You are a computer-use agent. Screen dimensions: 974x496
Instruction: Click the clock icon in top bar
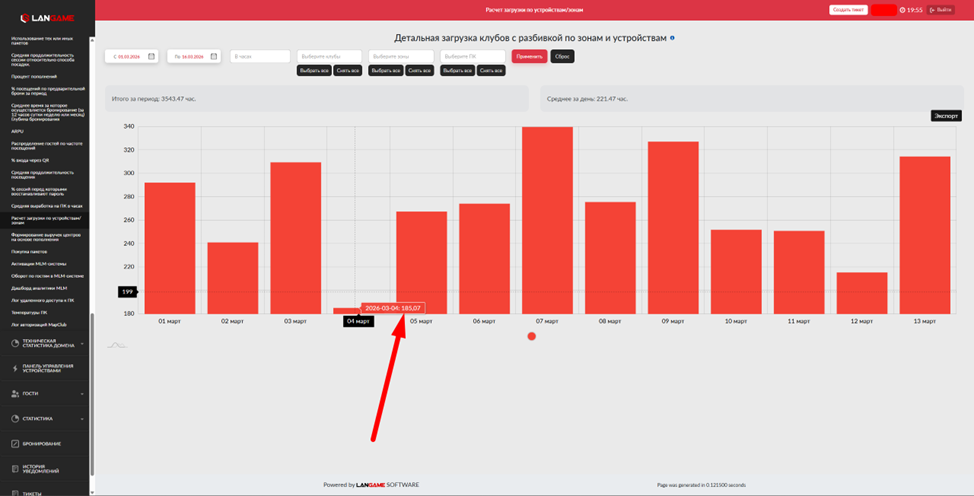tap(902, 10)
